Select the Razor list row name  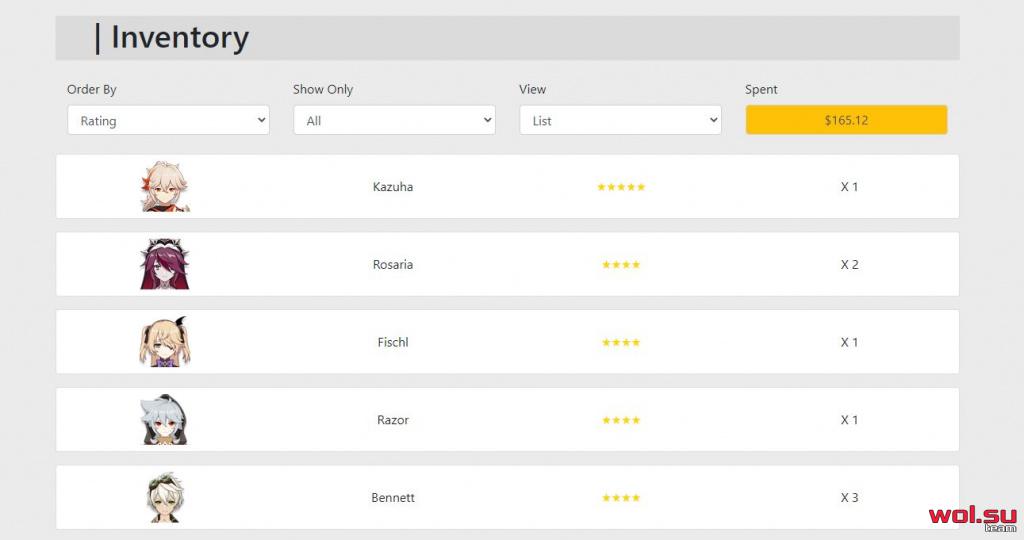pyautogui.click(x=393, y=420)
